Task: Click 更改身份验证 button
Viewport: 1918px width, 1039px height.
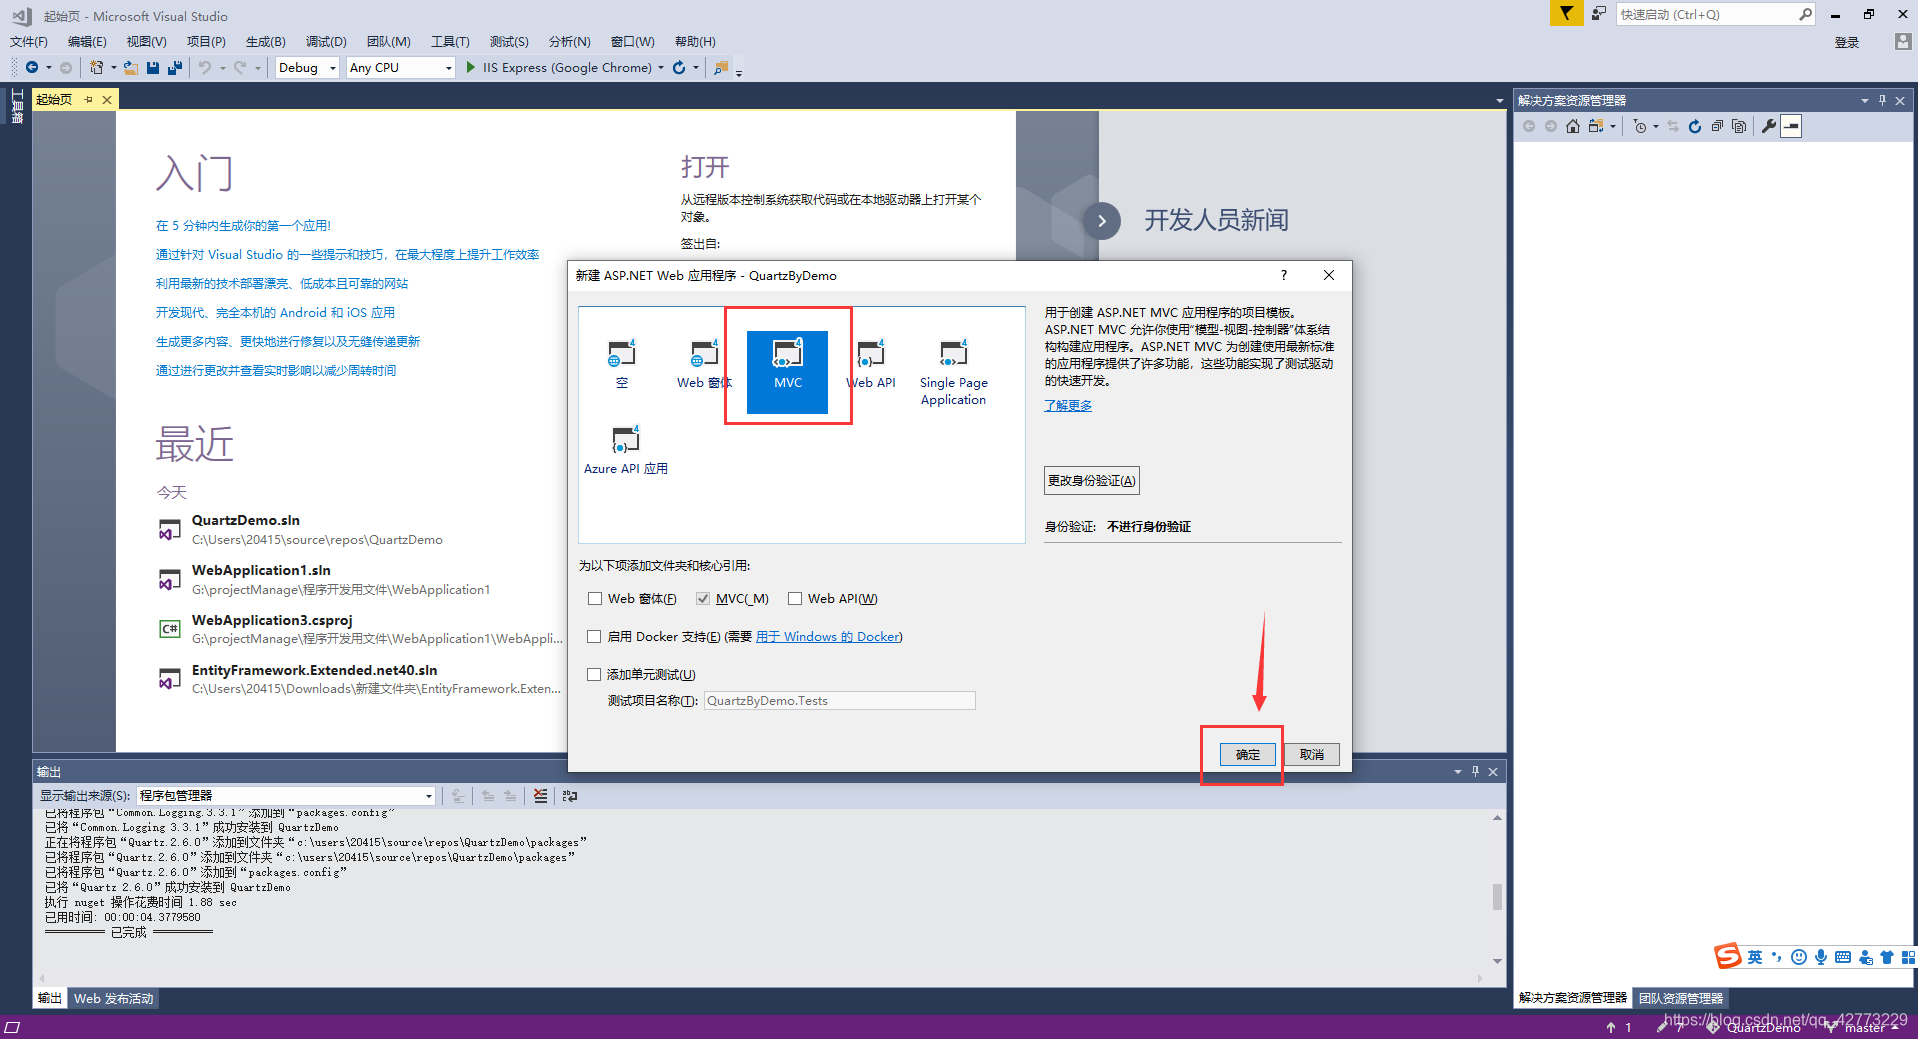Action: click(1092, 480)
